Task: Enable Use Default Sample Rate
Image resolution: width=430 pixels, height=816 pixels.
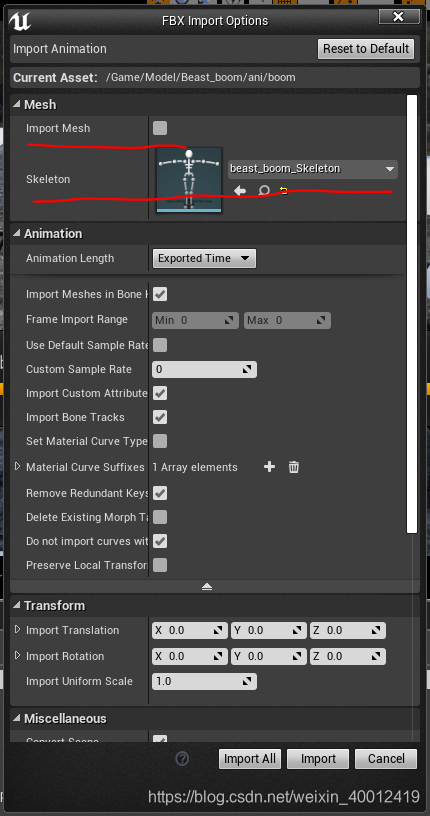Action: [x=160, y=345]
